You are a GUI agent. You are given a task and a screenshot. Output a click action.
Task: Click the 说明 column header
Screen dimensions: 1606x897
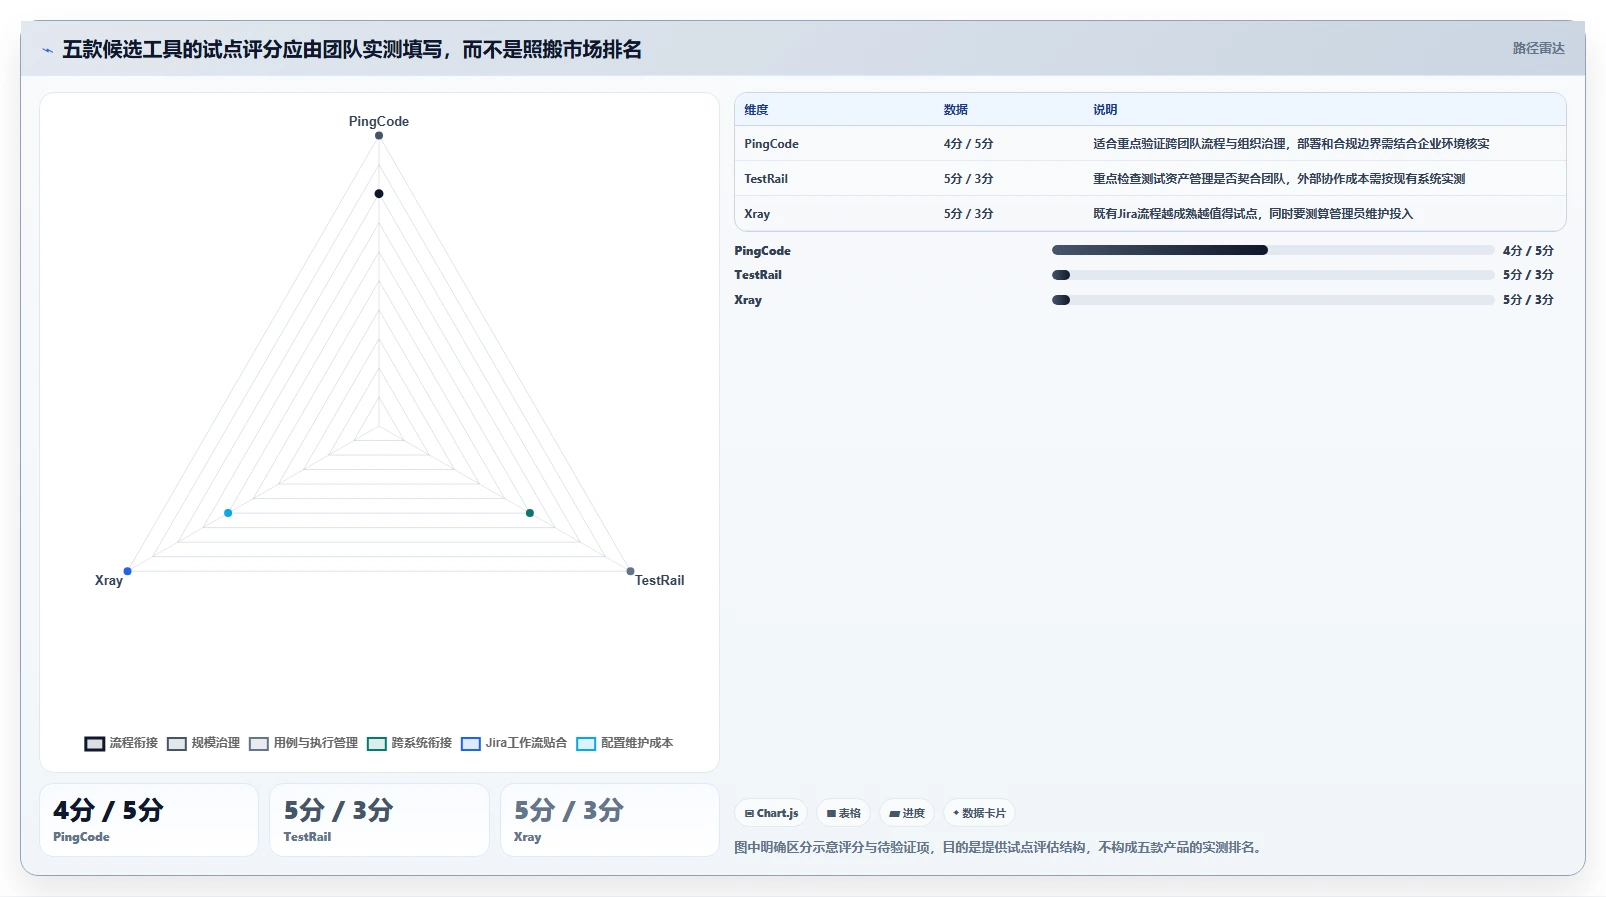(1105, 110)
